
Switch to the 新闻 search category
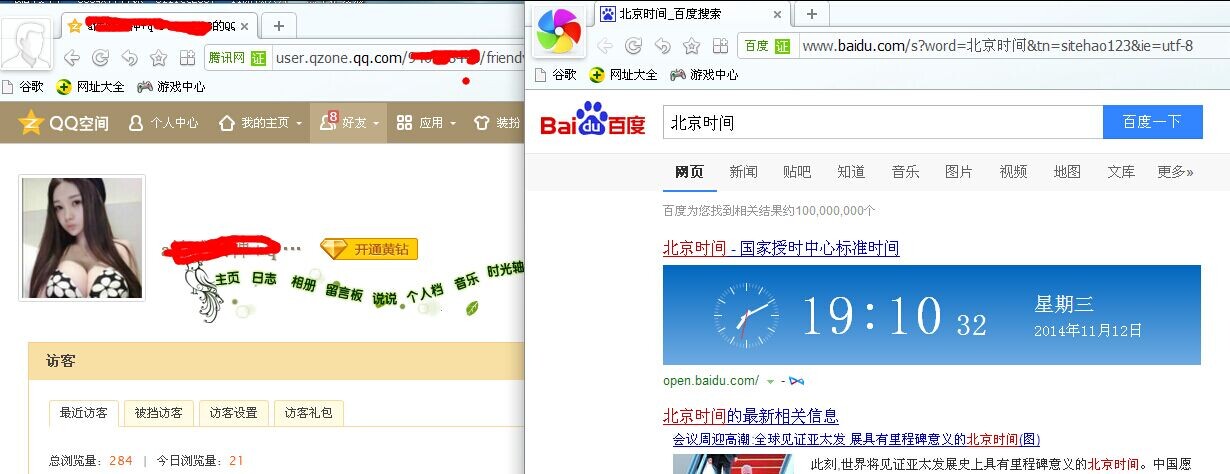pos(743,172)
